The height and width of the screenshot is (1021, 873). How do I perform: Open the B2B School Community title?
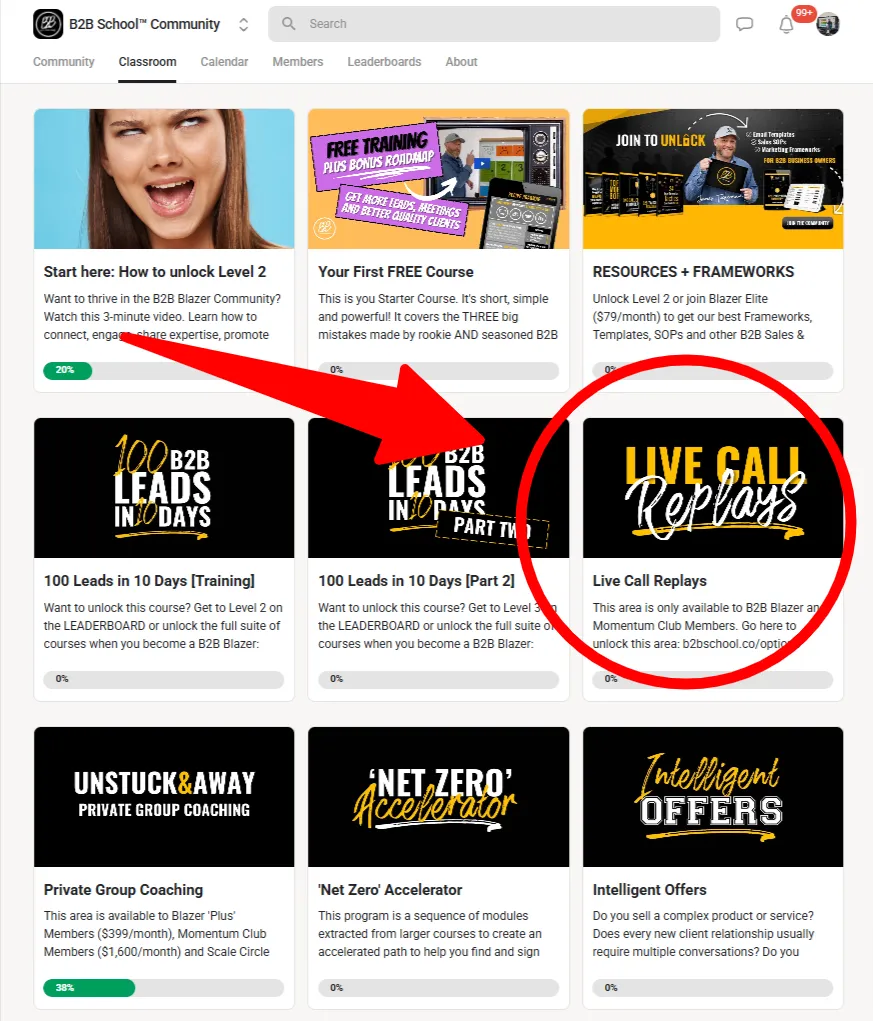145,24
